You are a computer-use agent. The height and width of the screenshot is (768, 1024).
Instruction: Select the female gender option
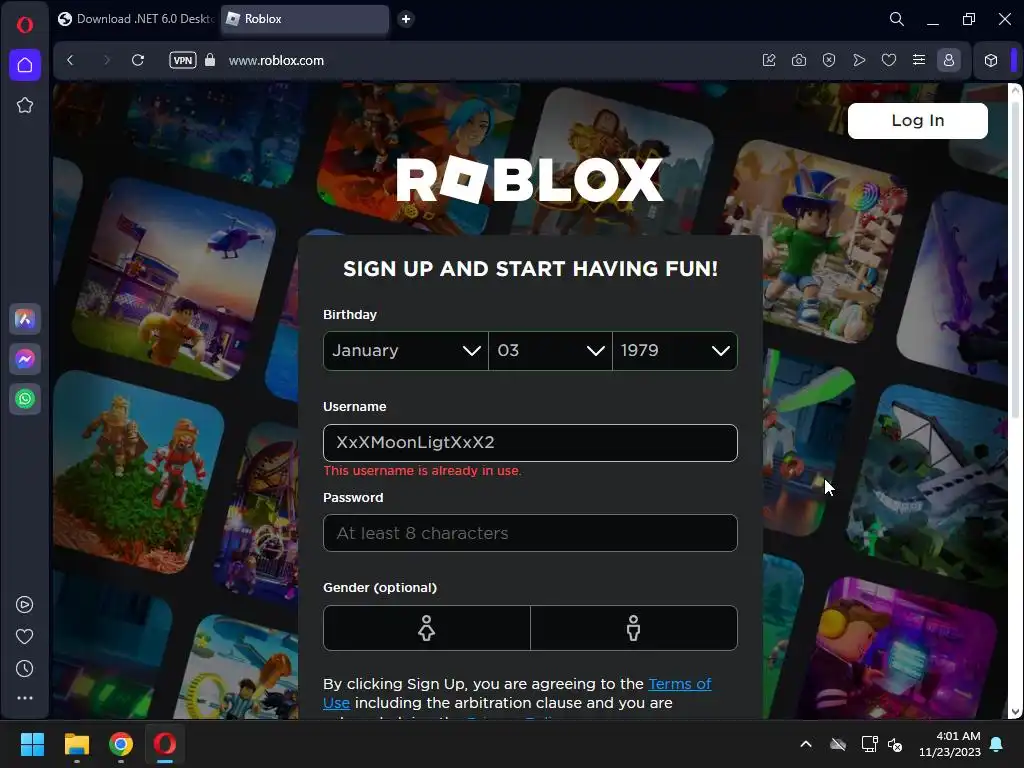pyautogui.click(x=426, y=628)
